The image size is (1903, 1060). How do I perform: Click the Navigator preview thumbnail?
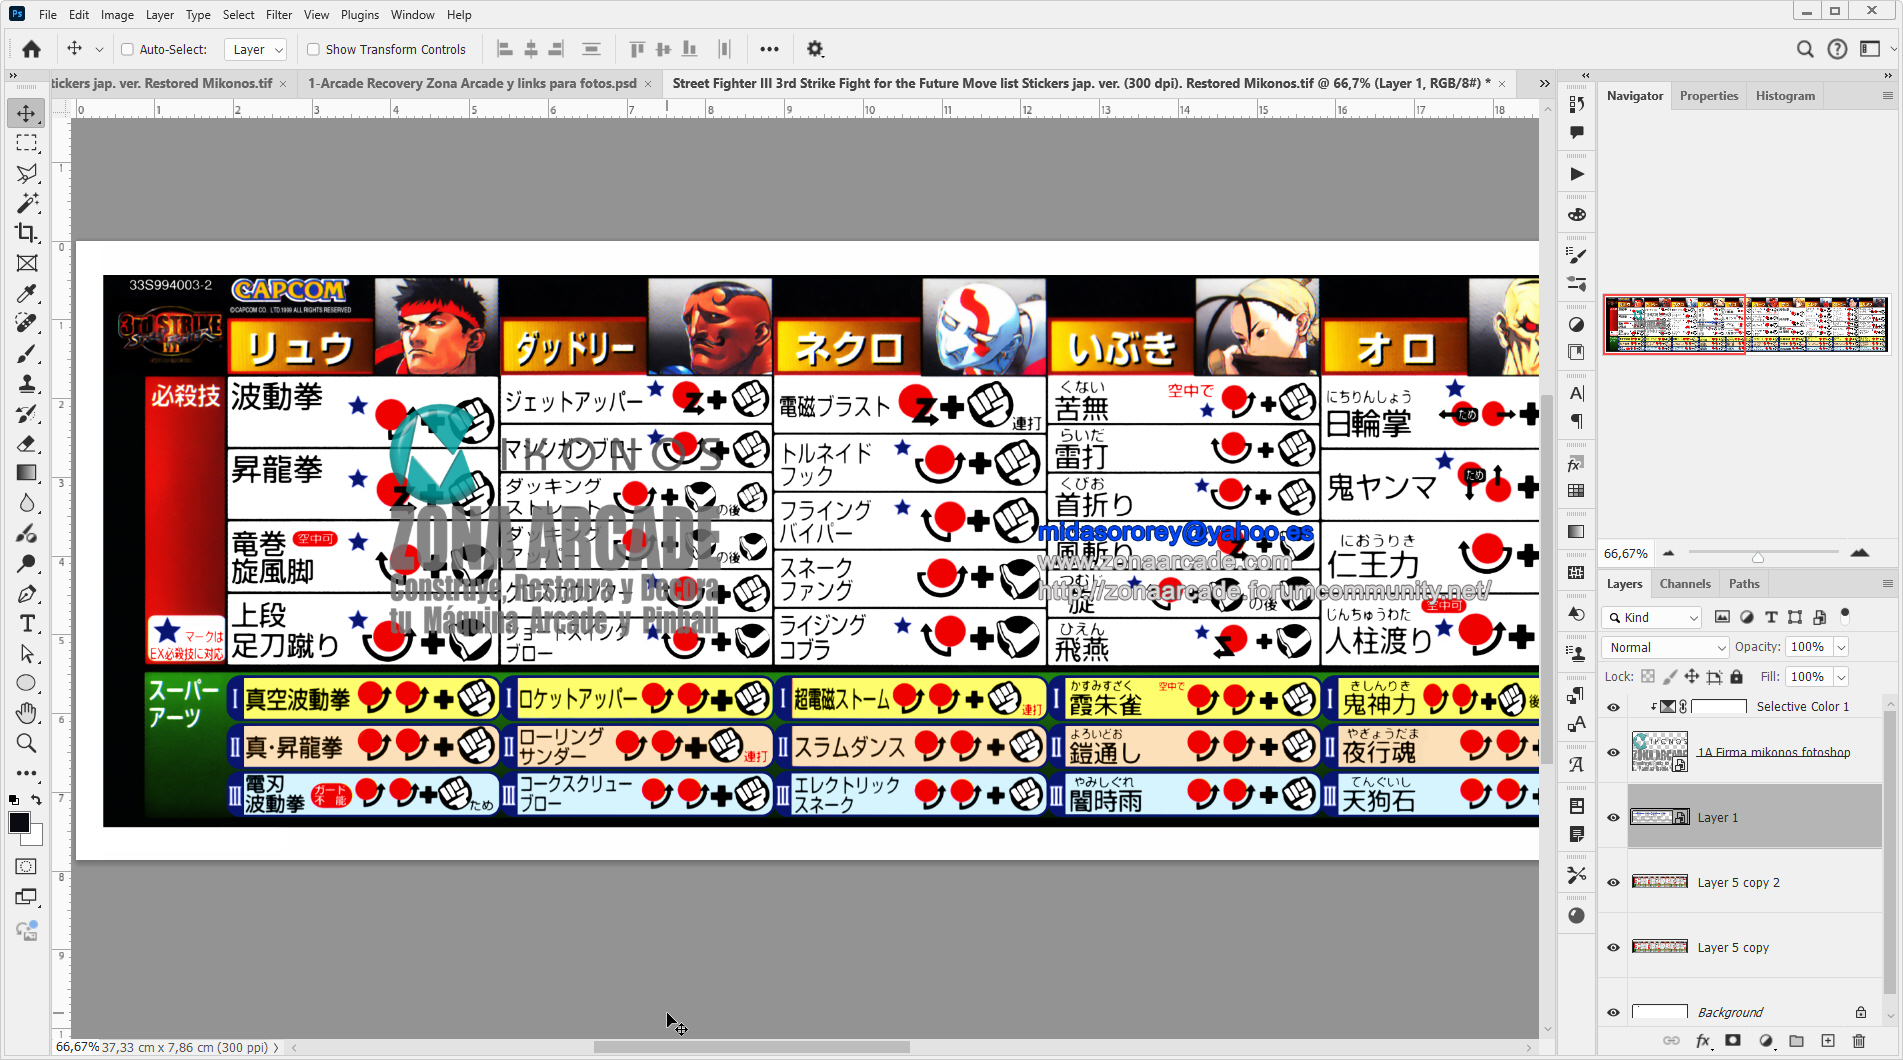[1745, 324]
